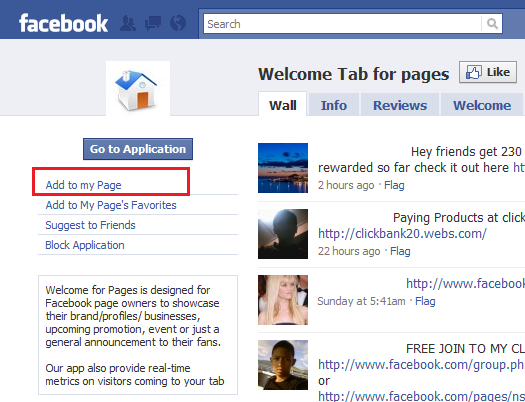Click the search magnifier icon

point(492,24)
